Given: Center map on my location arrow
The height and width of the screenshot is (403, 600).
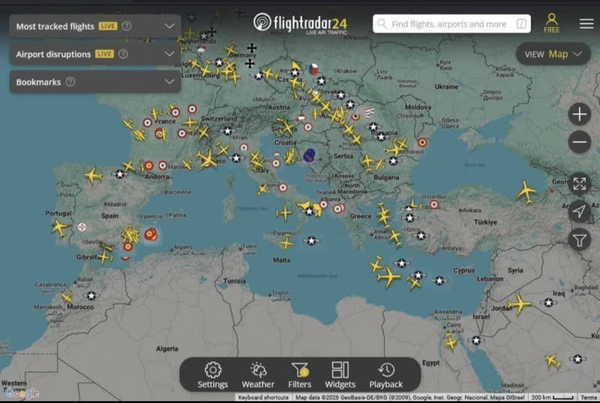Looking at the screenshot, I should 579,211.
